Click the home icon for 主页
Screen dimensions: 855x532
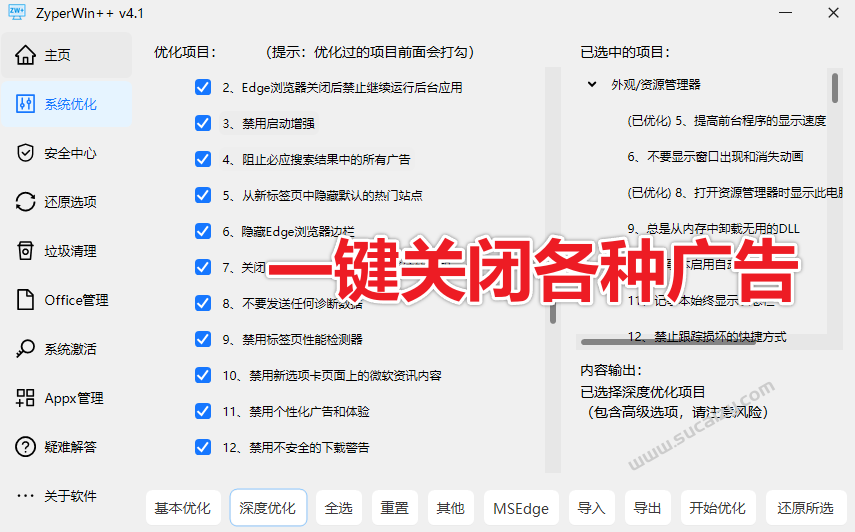click(x=26, y=55)
